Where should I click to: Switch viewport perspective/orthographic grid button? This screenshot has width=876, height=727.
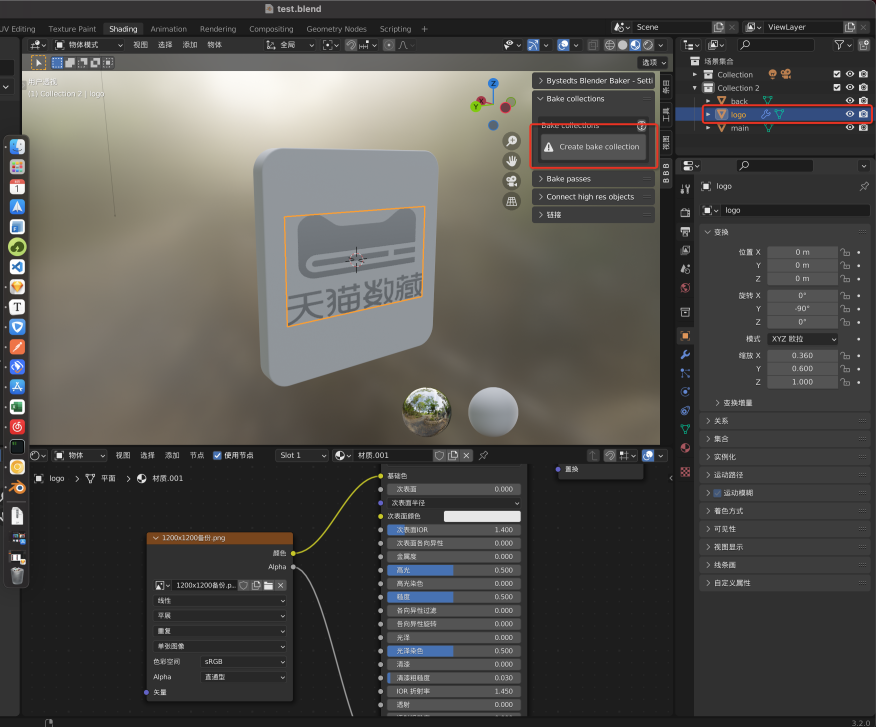pos(511,201)
